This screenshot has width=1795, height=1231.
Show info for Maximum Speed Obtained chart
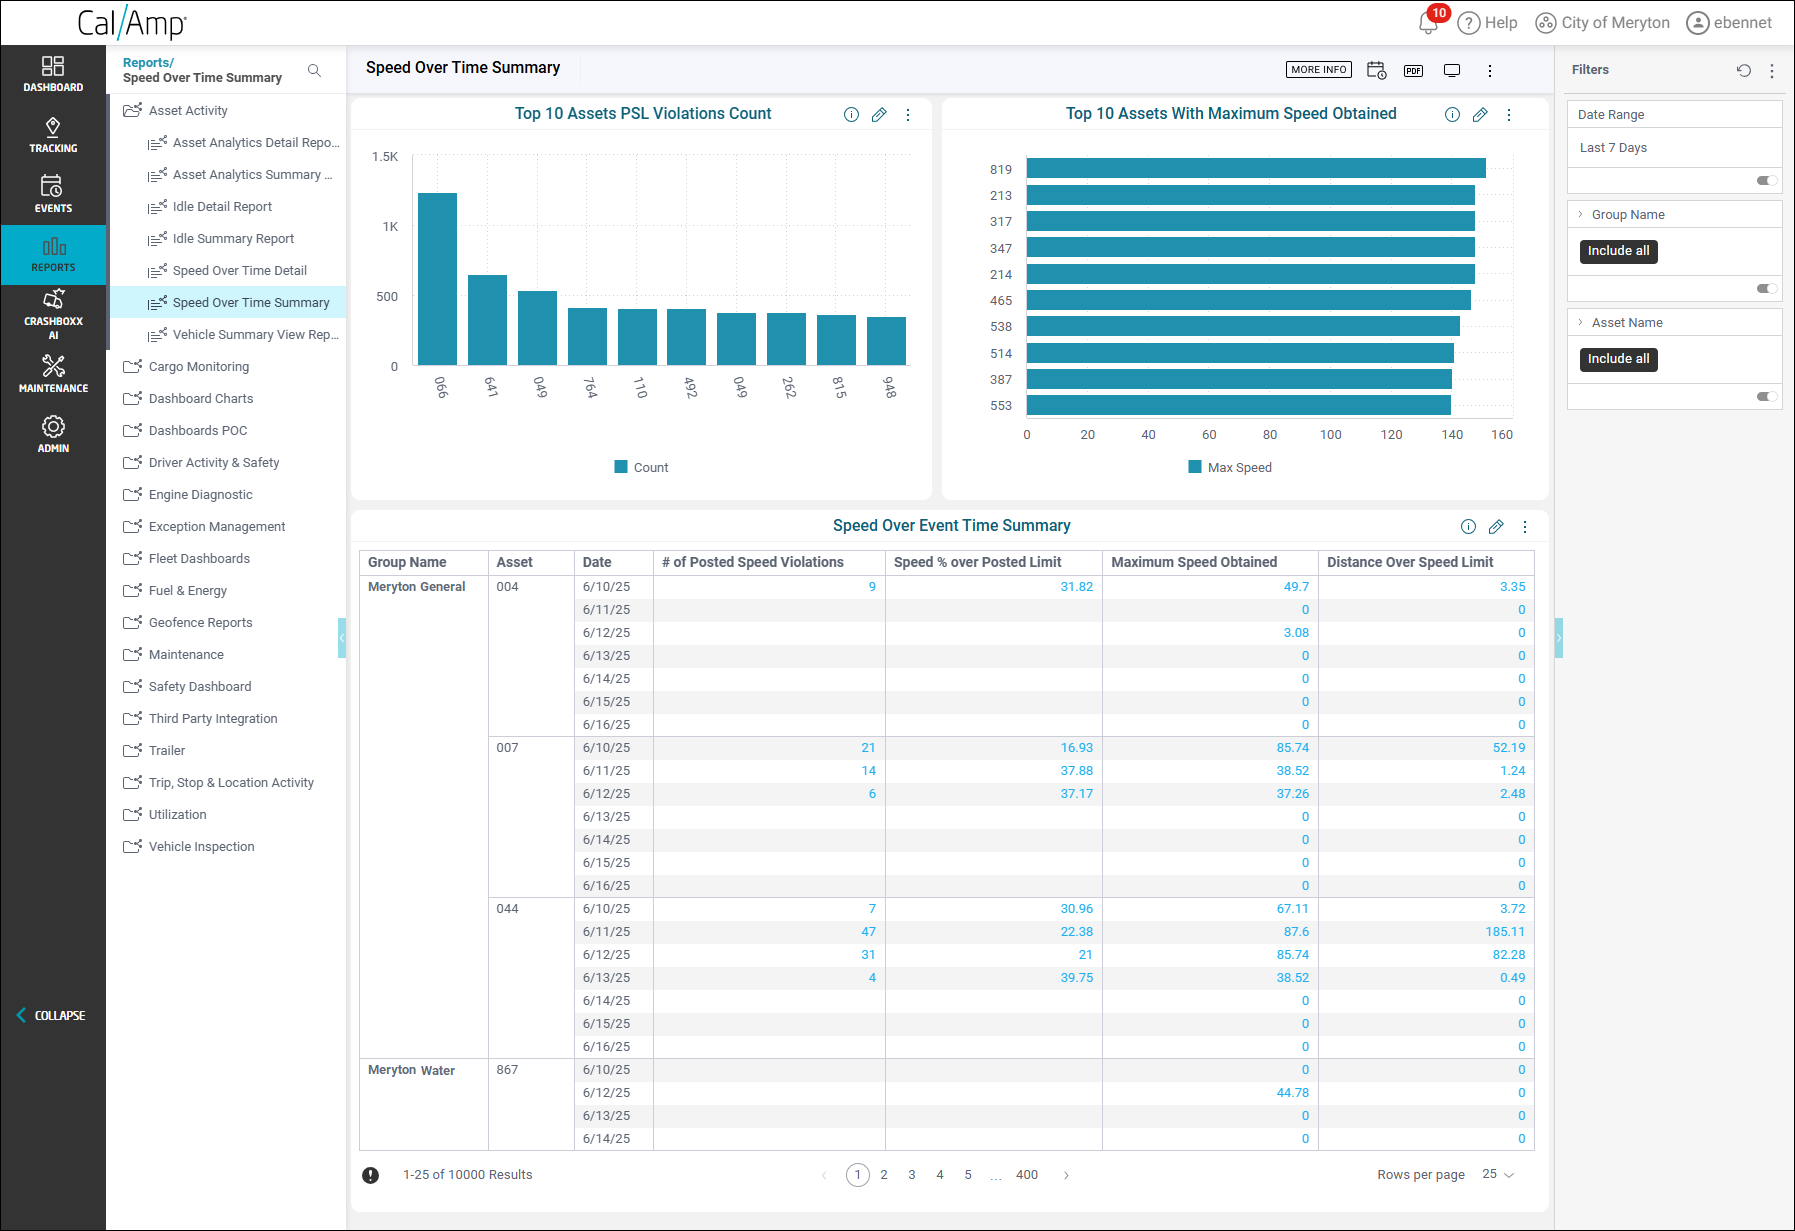[x=1452, y=115]
